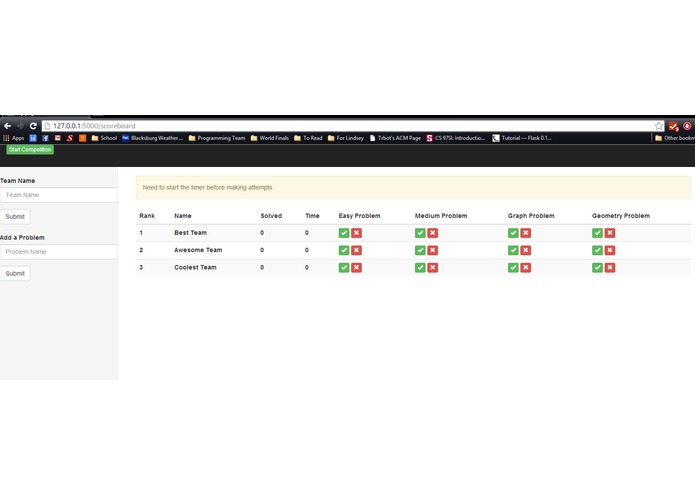Mark Geometry Problem correct for Coolest Team

[x=597, y=268]
